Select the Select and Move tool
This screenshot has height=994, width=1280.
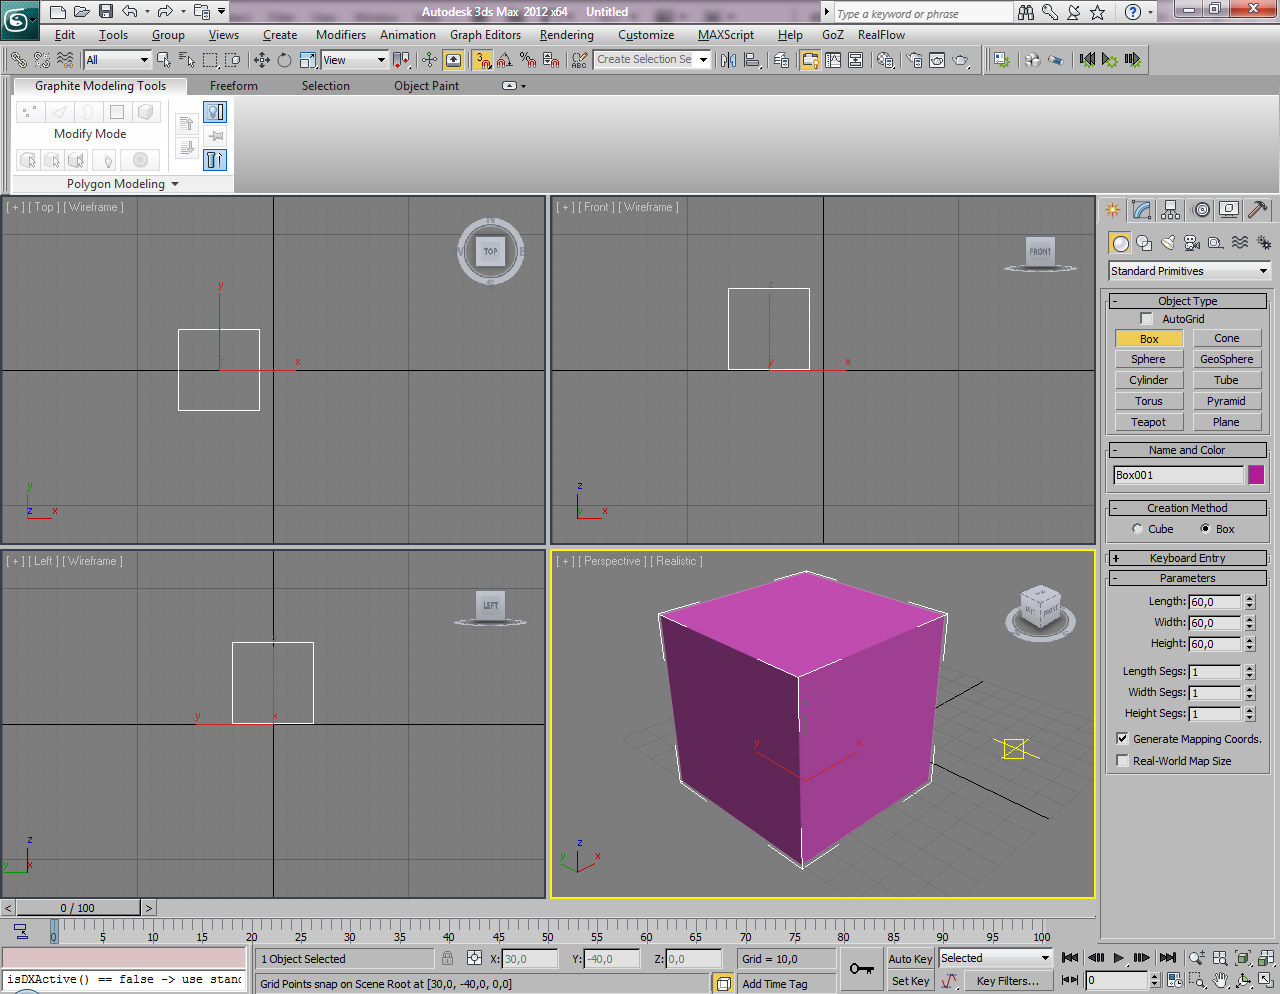[x=262, y=60]
